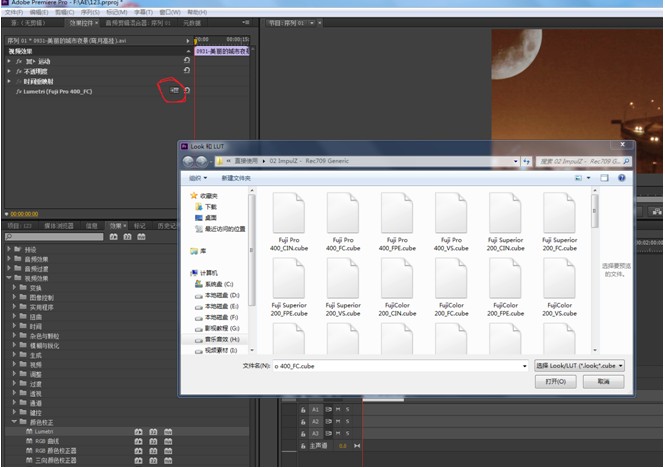Reset the 运动 effect parameters
The image size is (665, 468).
click(x=187, y=61)
